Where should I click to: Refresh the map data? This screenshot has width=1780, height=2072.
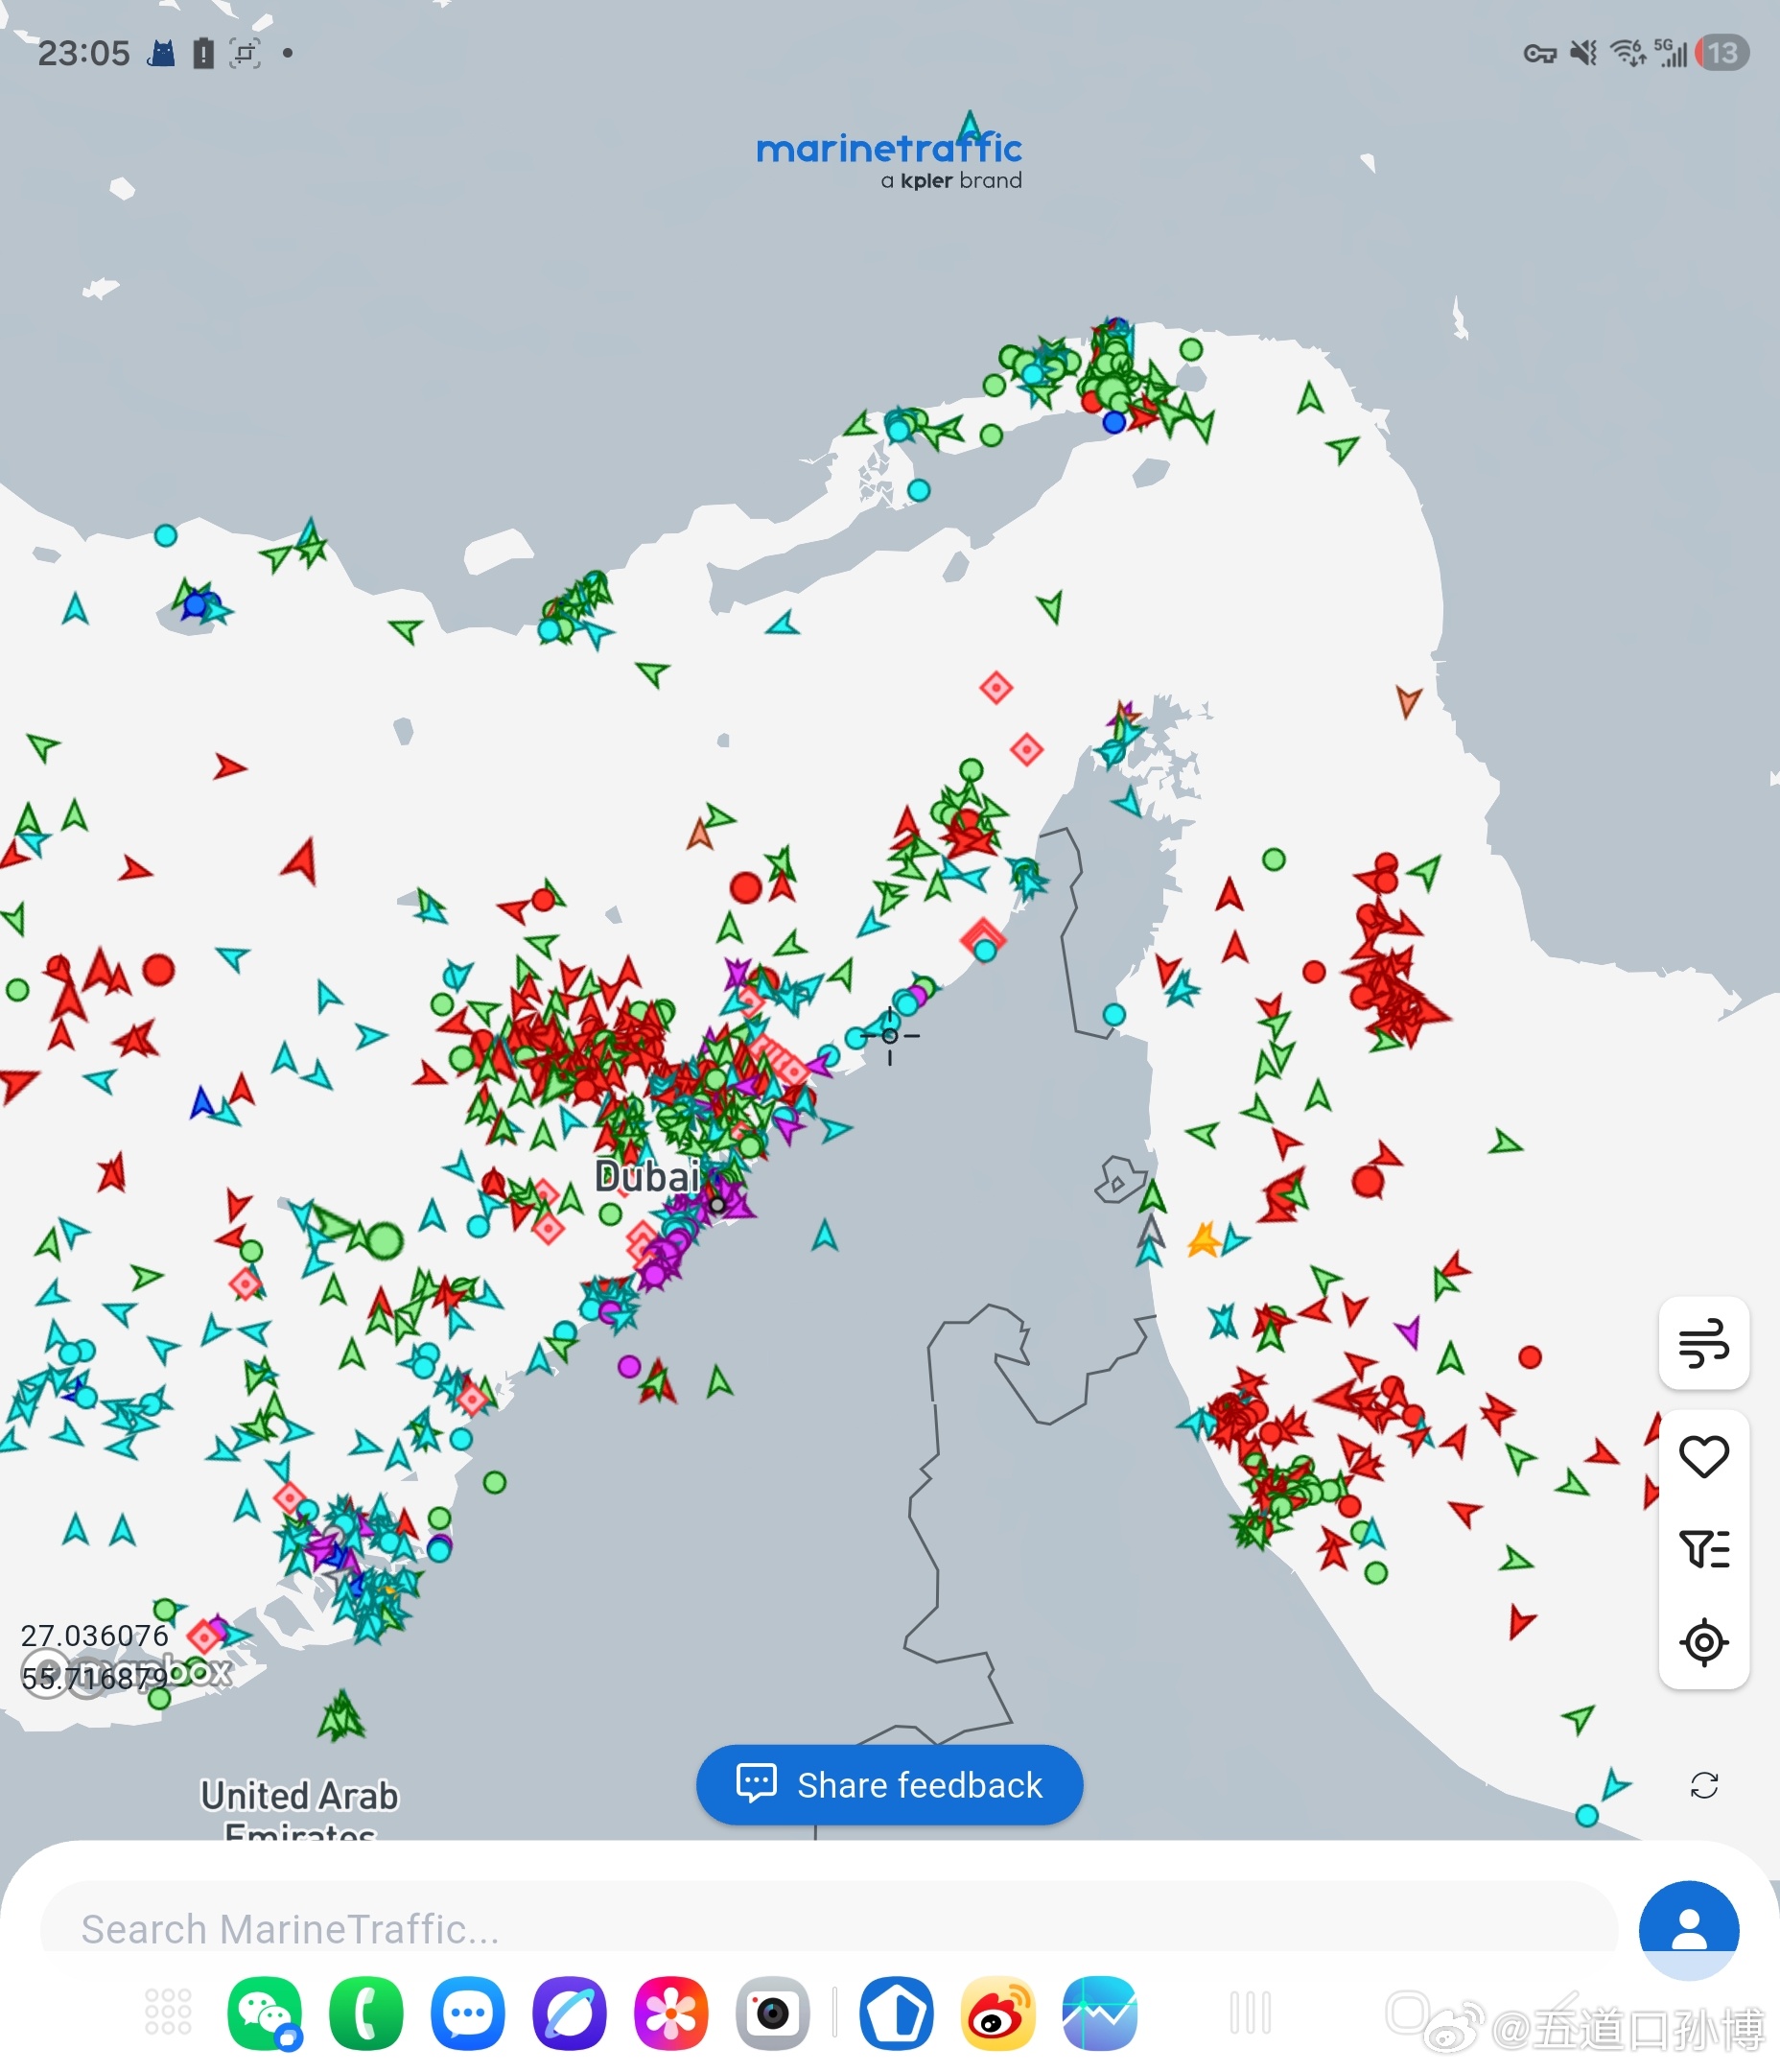point(1703,1785)
